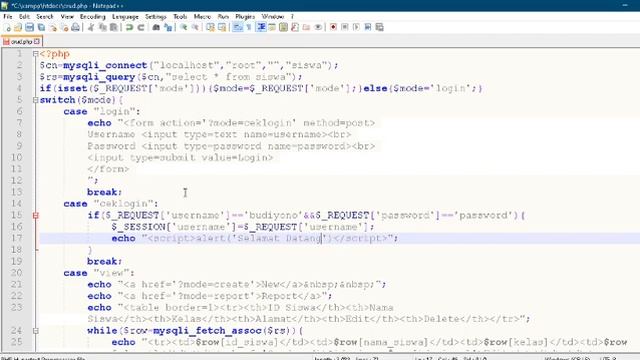Open the Search menu
The image size is (640, 360).
pyautogui.click(x=45, y=17)
